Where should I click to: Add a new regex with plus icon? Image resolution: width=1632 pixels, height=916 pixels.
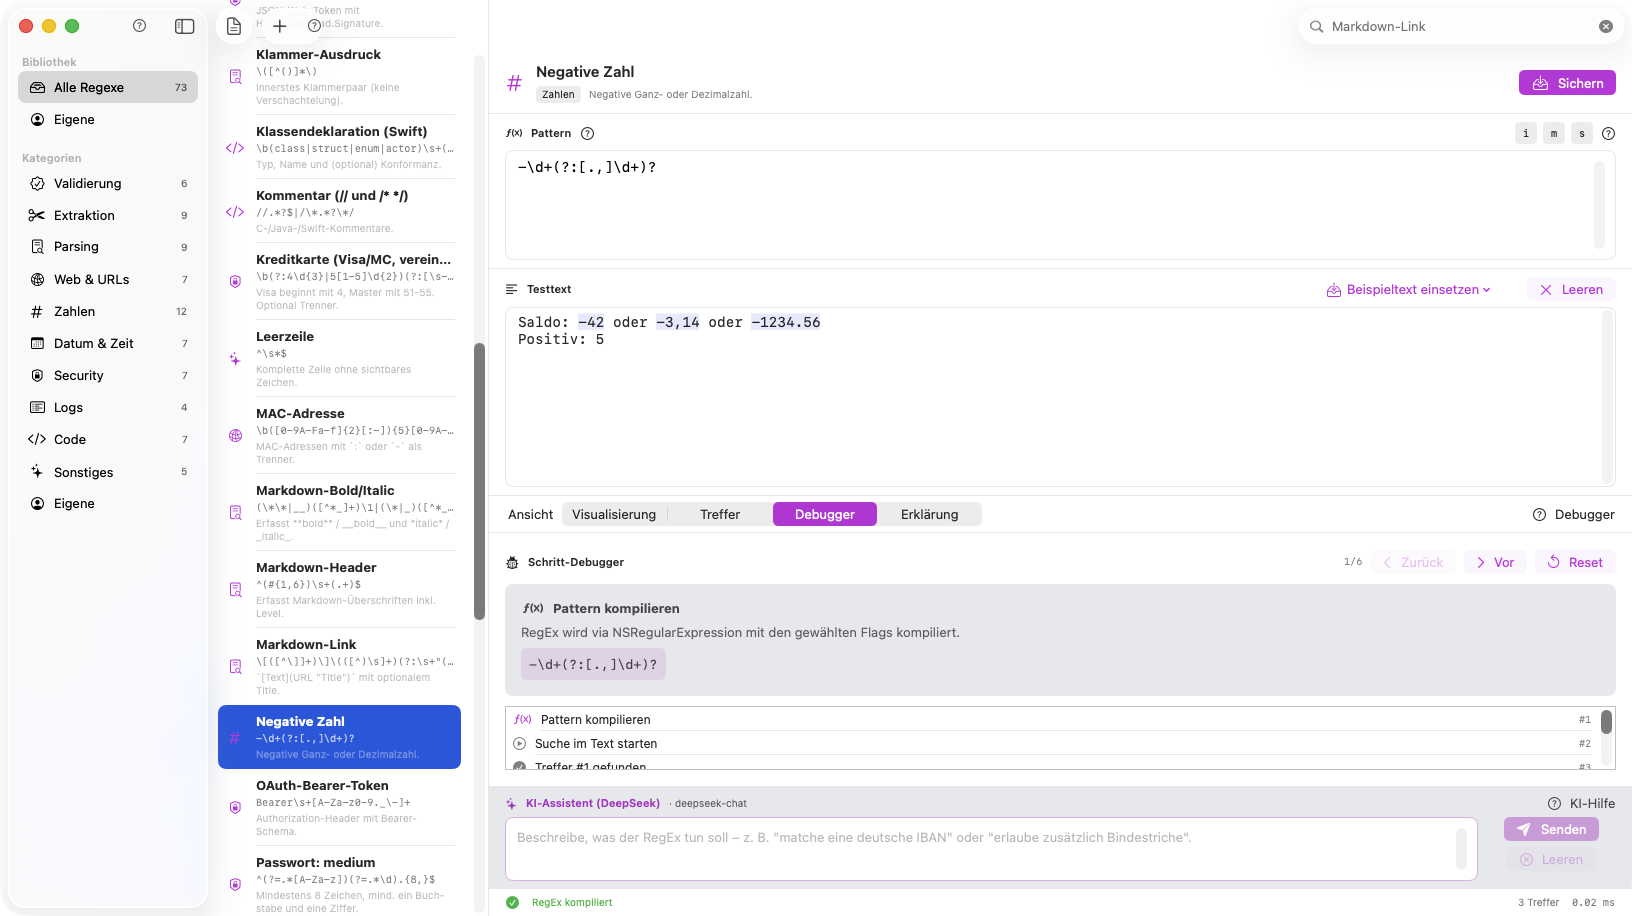coord(280,26)
